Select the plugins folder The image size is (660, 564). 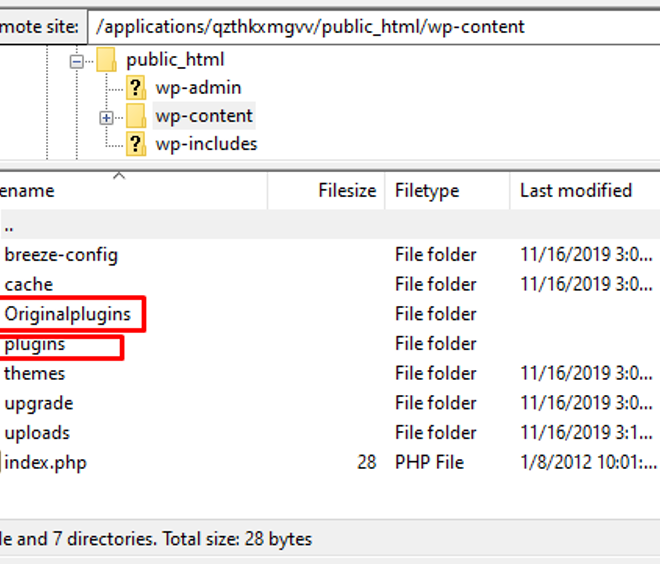pos(35,344)
